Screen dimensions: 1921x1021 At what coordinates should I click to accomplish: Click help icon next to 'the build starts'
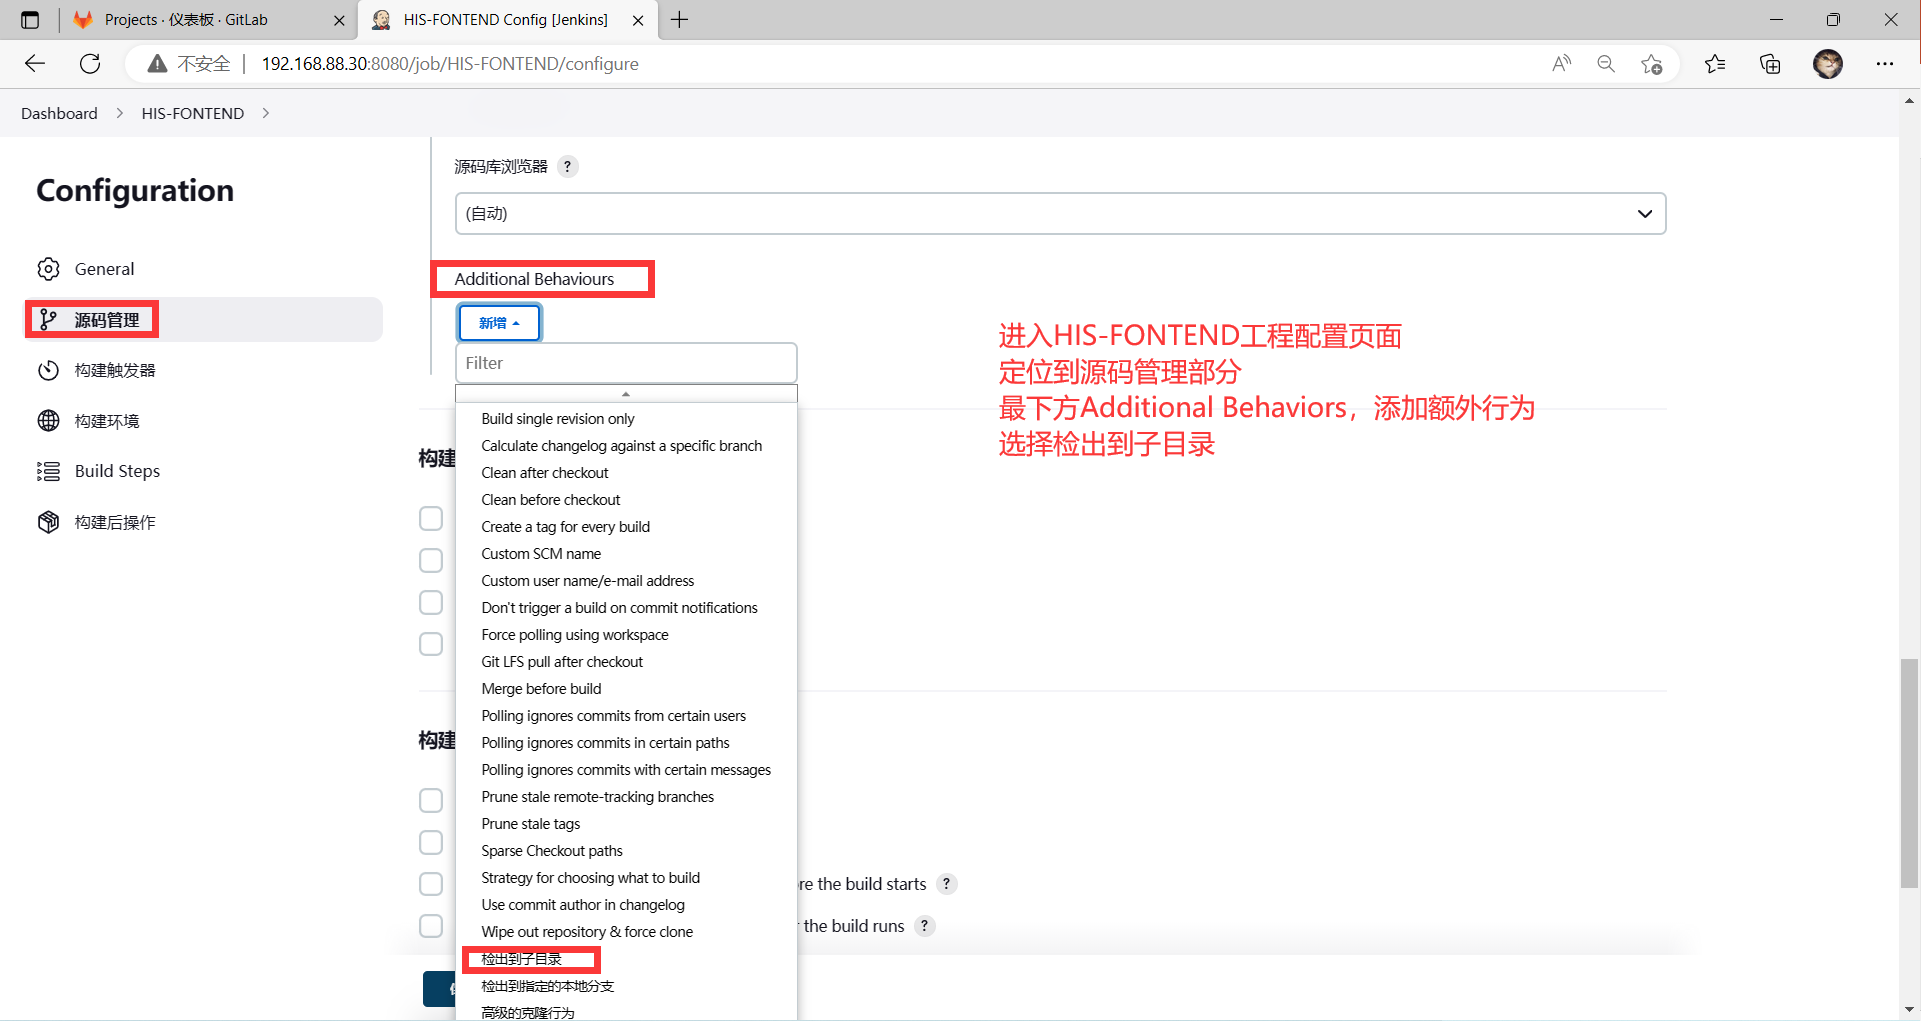[946, 884]
